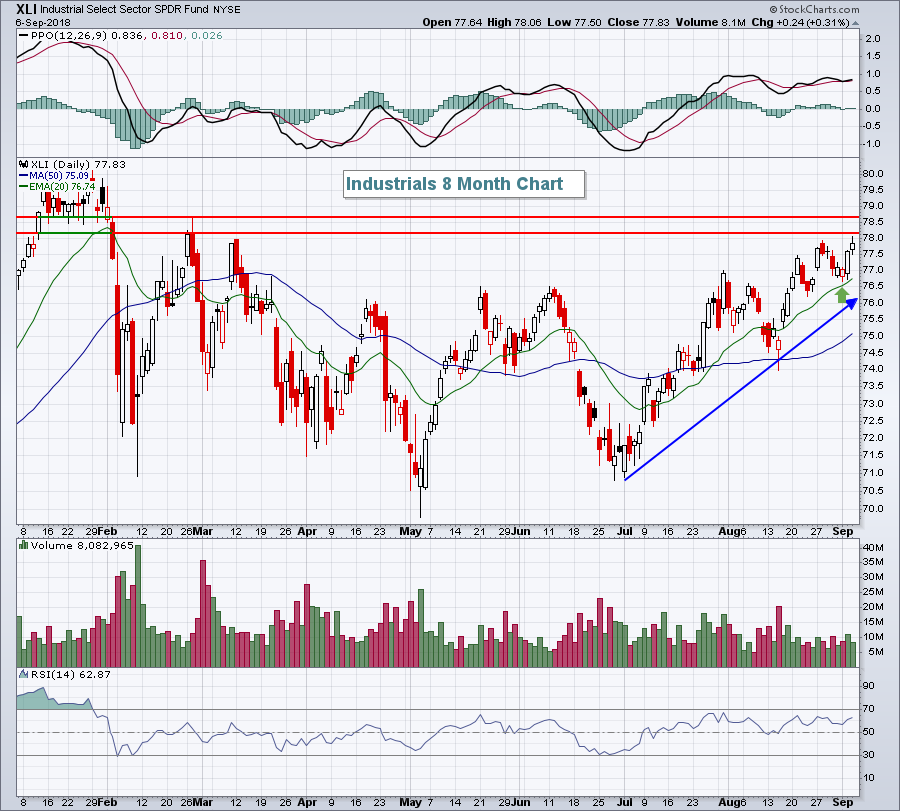Click the volume bars icon beside Volume legend

click(x=24, y=545)
